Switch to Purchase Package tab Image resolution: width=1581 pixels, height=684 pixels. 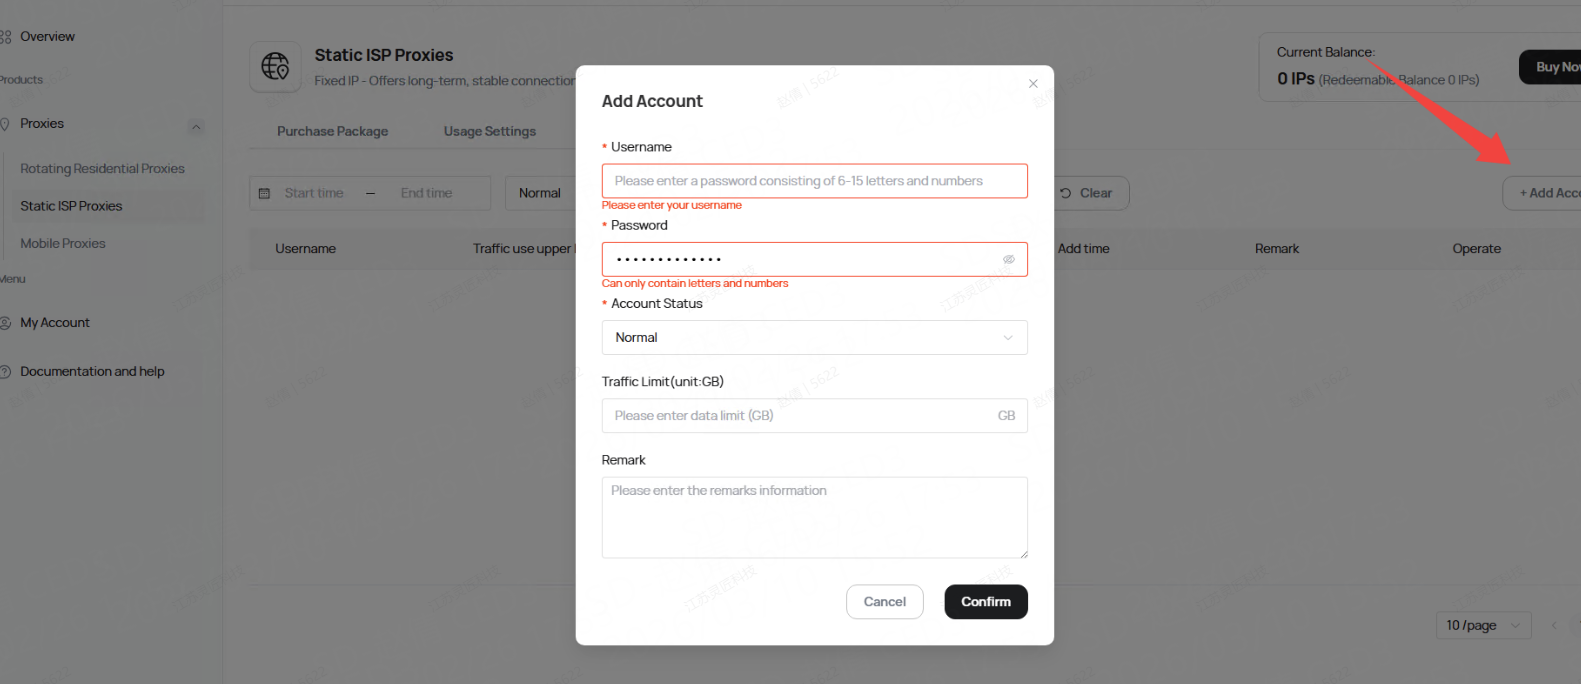pos(332,132)
